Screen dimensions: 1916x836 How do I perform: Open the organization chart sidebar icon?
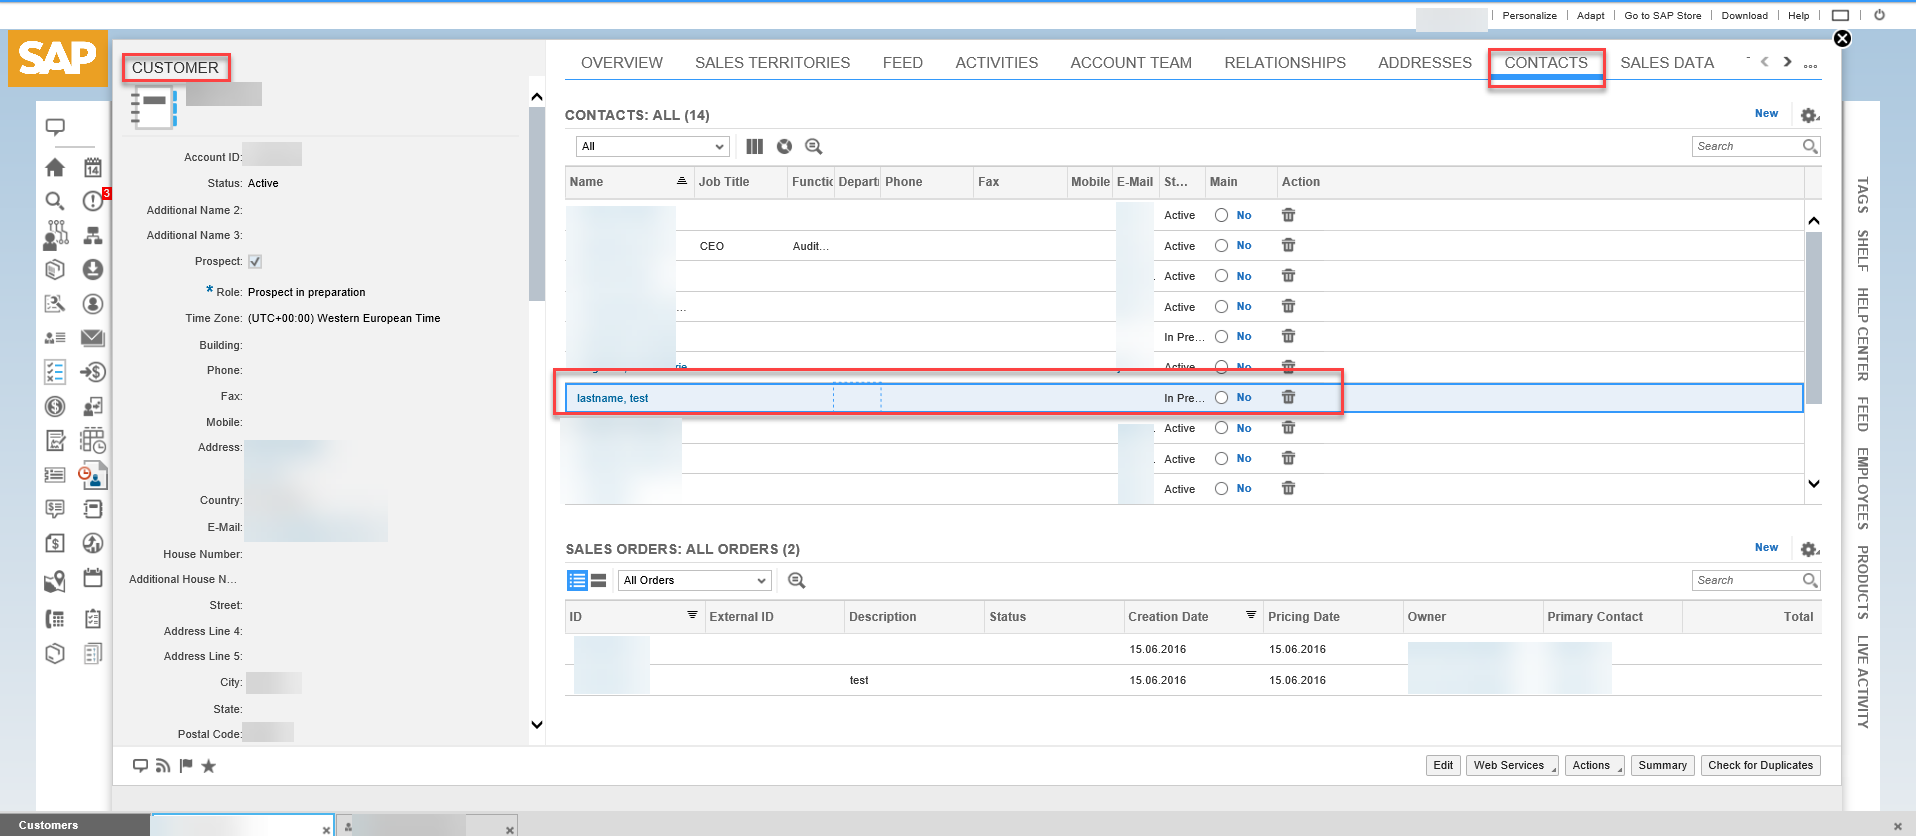(93, 236)
